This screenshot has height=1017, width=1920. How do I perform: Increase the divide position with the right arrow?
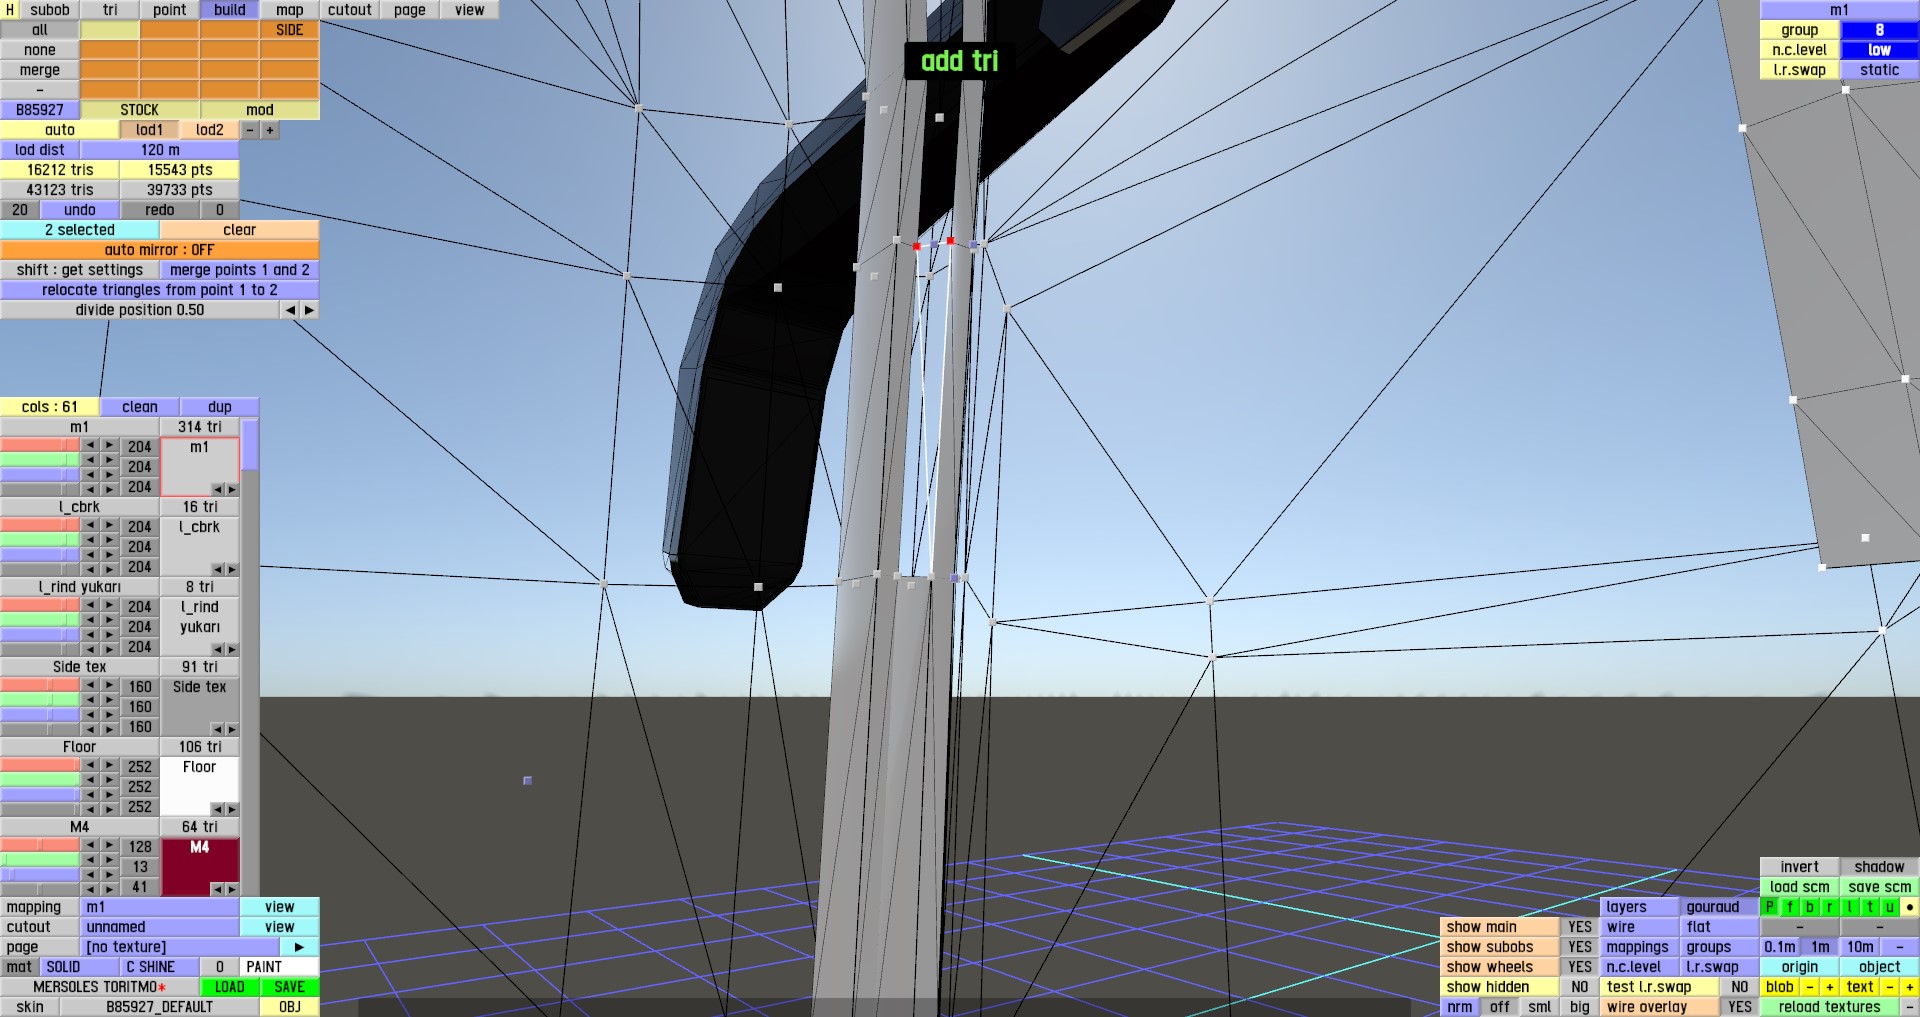click(309, 310)
